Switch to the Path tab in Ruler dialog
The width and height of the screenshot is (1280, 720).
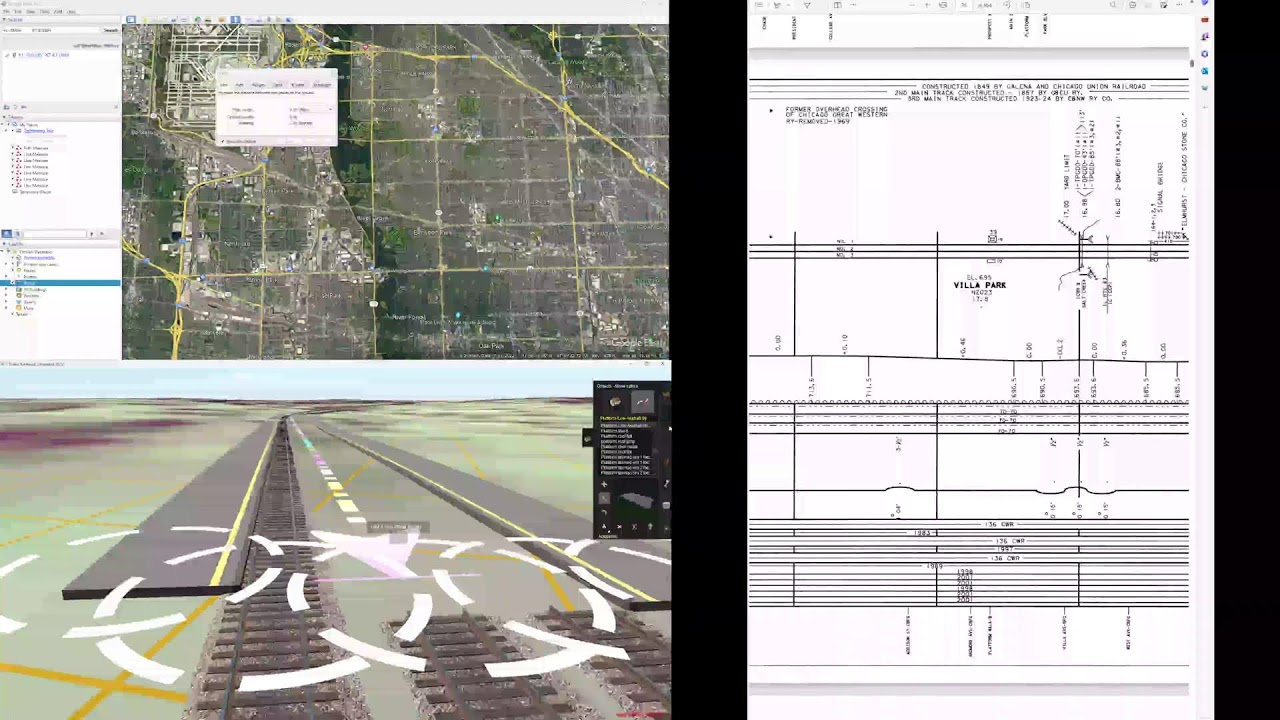coord(240,85)
